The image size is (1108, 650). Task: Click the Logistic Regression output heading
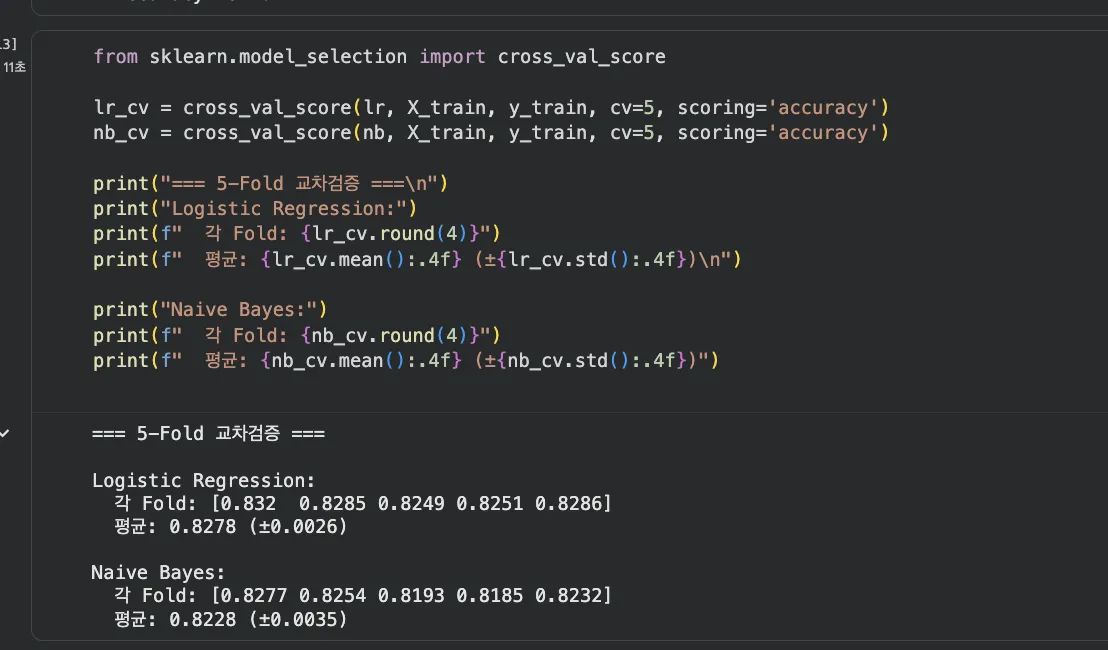204,481
